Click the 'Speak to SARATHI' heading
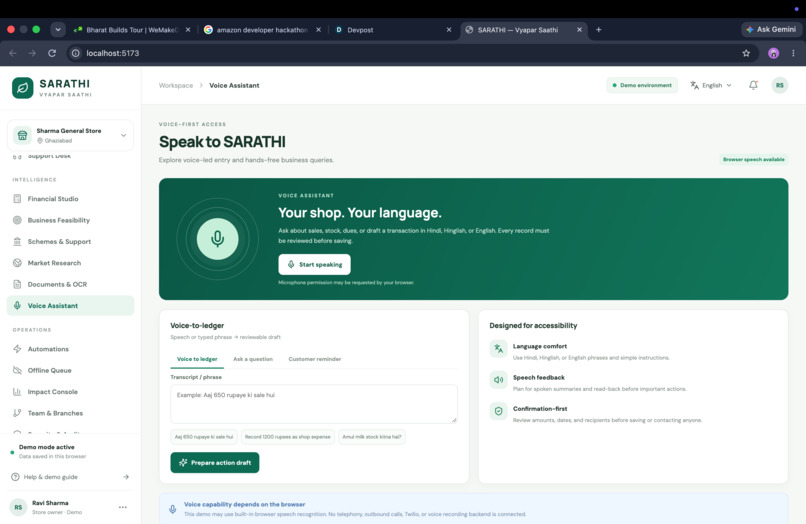This screenshot has width=806, height=524. point(222,142)
